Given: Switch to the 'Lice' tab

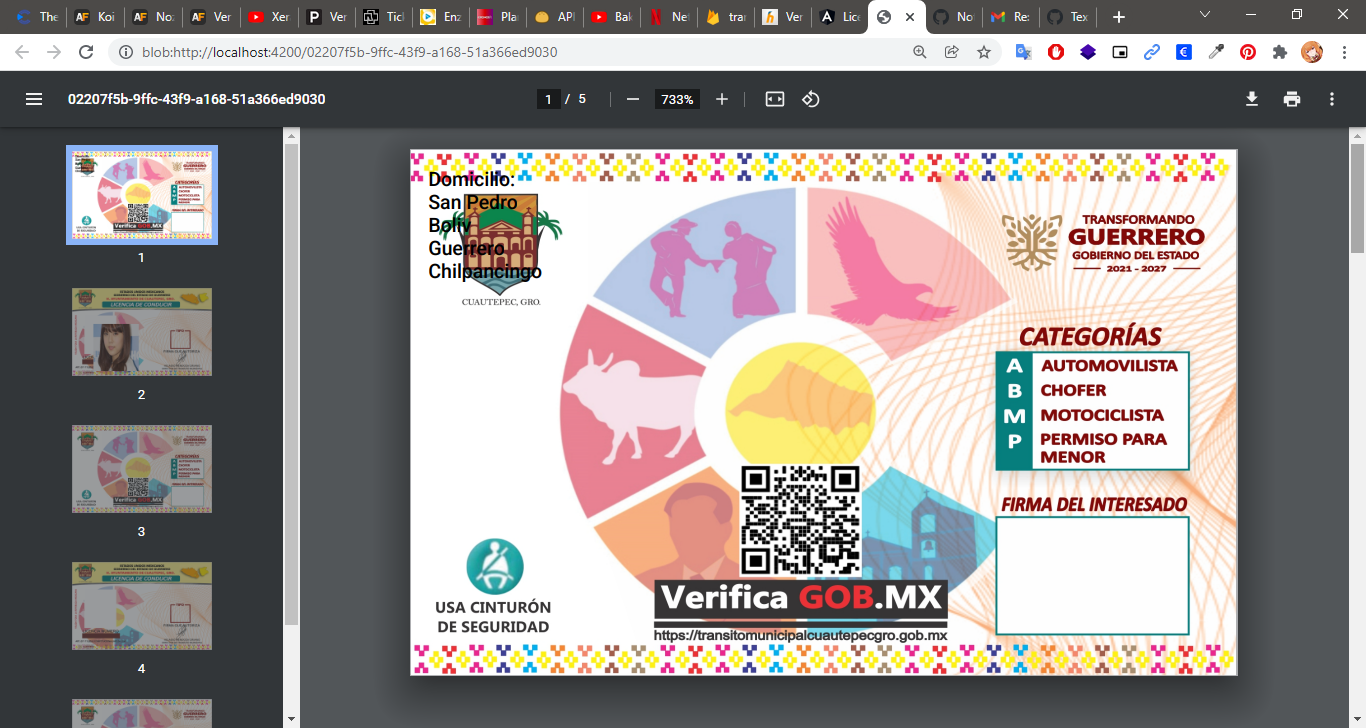Looking at the screenshot, I should click(840, 17).
